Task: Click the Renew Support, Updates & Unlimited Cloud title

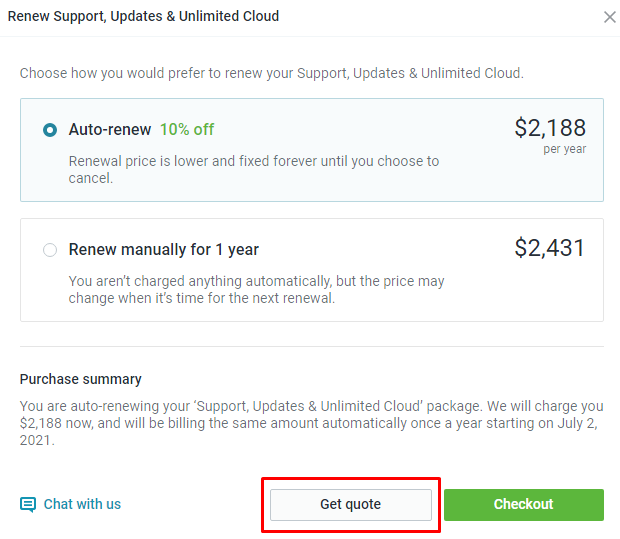Action: pos(143,17)
